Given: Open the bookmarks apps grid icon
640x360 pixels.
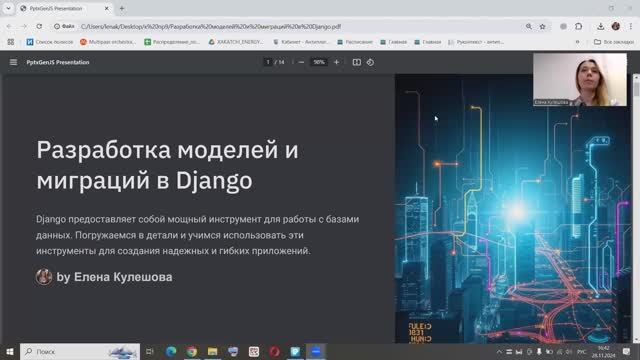Looking at the screenshot, I should coord(11,42).
